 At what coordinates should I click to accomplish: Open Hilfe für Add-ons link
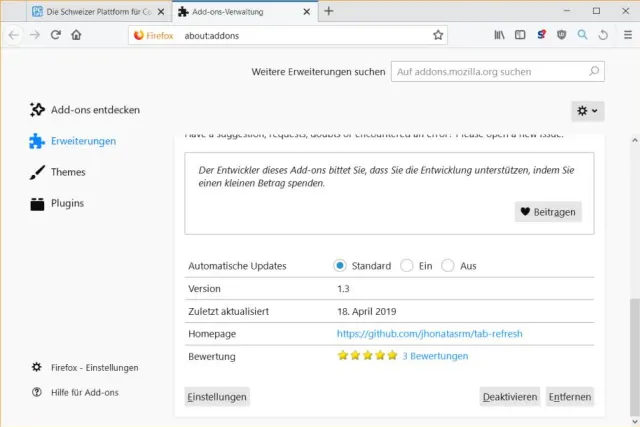pyautogui.click(x=75, y=392)
